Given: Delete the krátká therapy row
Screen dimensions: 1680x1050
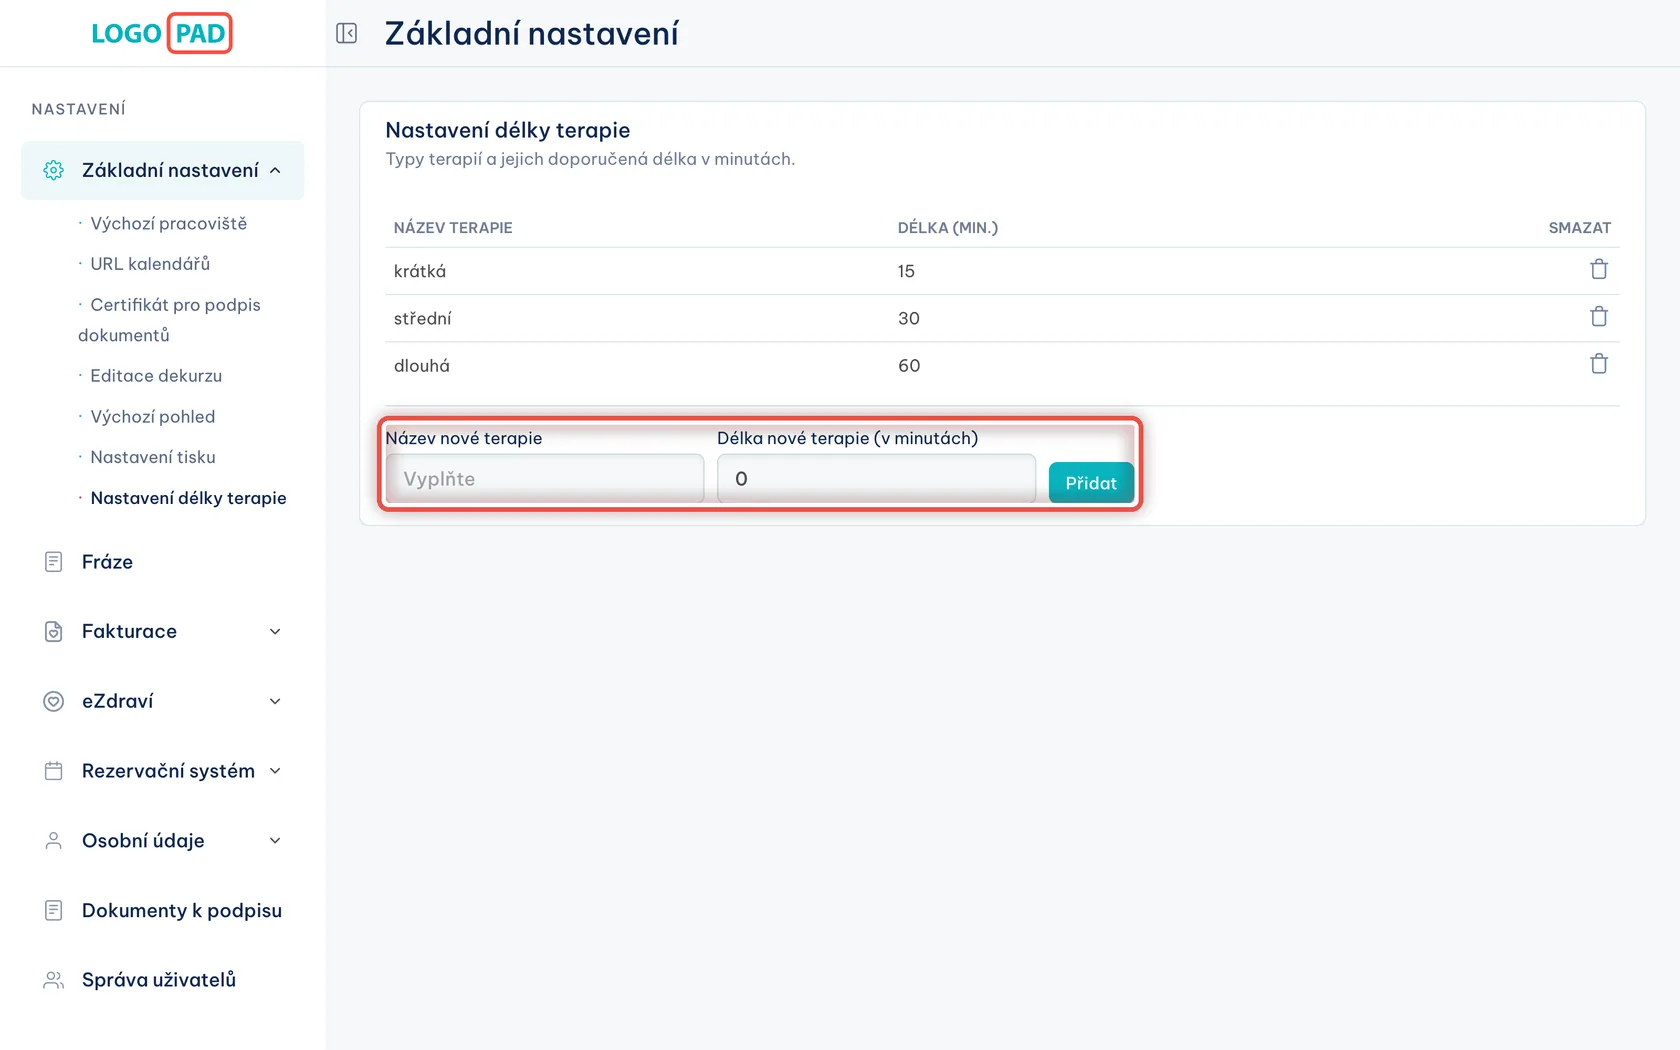Looking at the screenshot, I should 1599,270.
